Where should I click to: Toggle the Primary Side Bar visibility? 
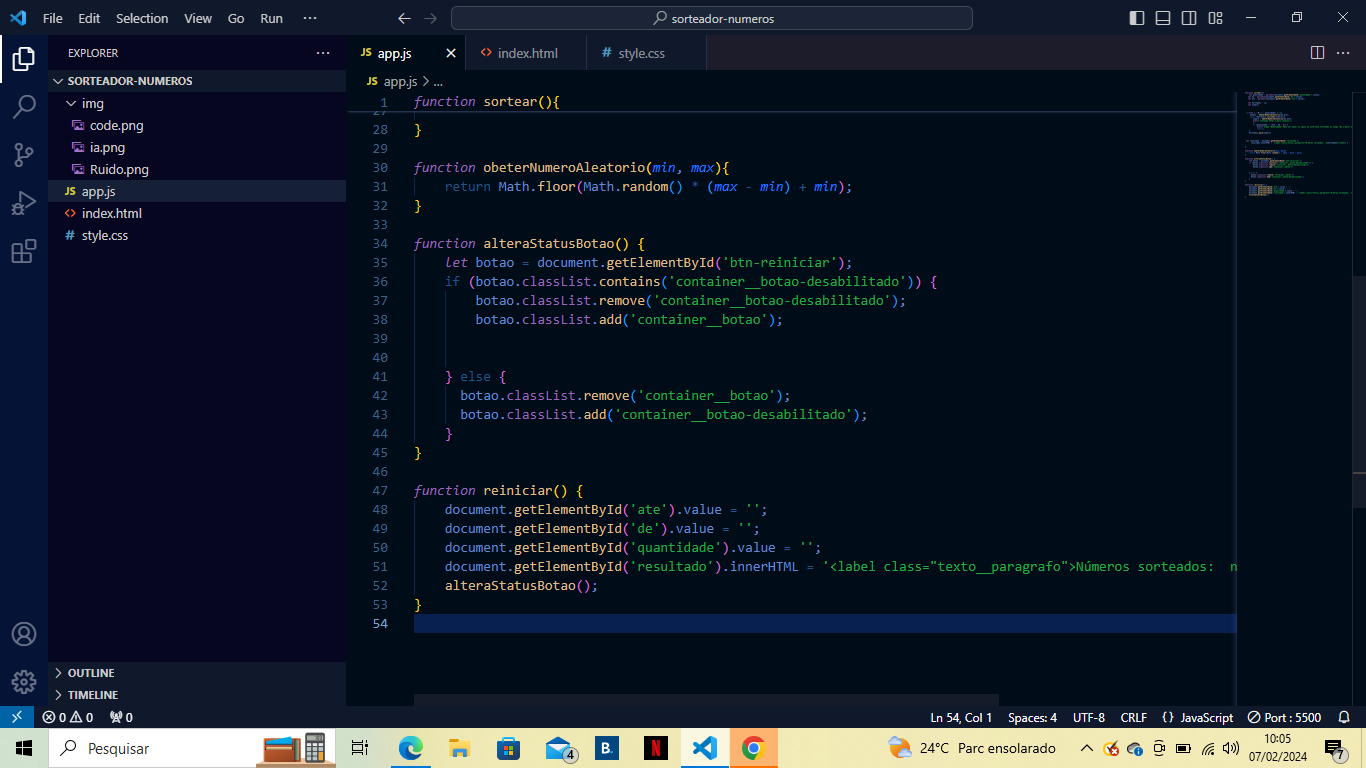pyautogui.click(x=1137, y=18)
